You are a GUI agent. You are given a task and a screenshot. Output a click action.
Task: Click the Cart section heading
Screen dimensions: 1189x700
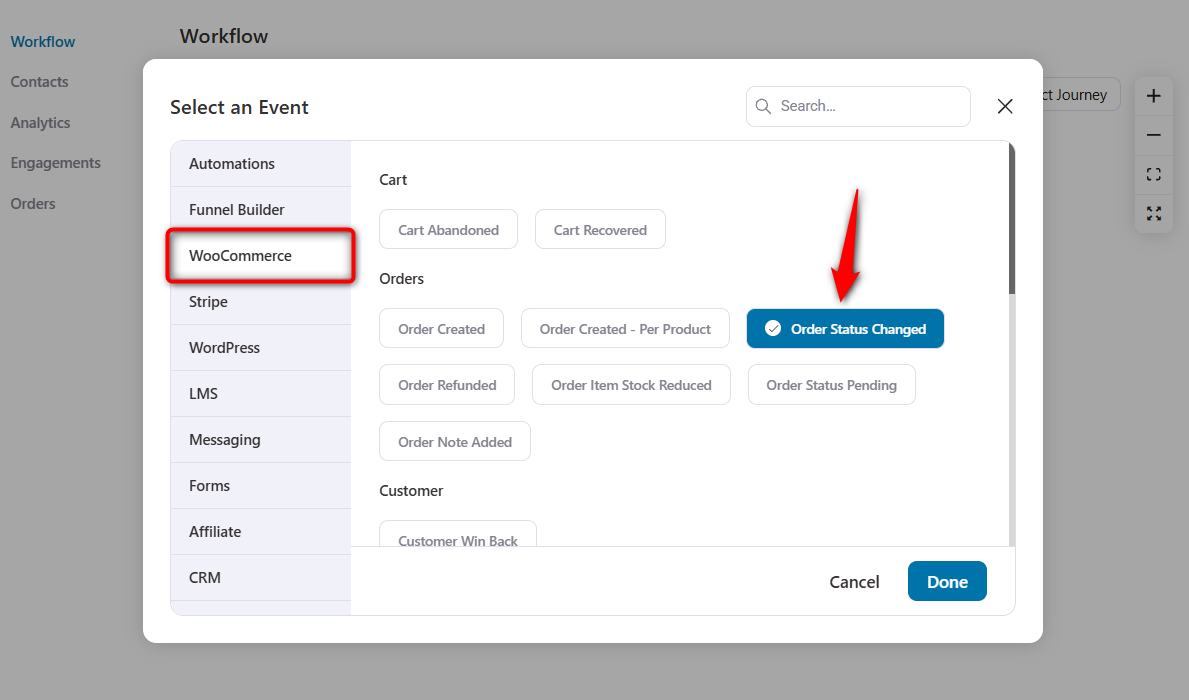point(393,180)
